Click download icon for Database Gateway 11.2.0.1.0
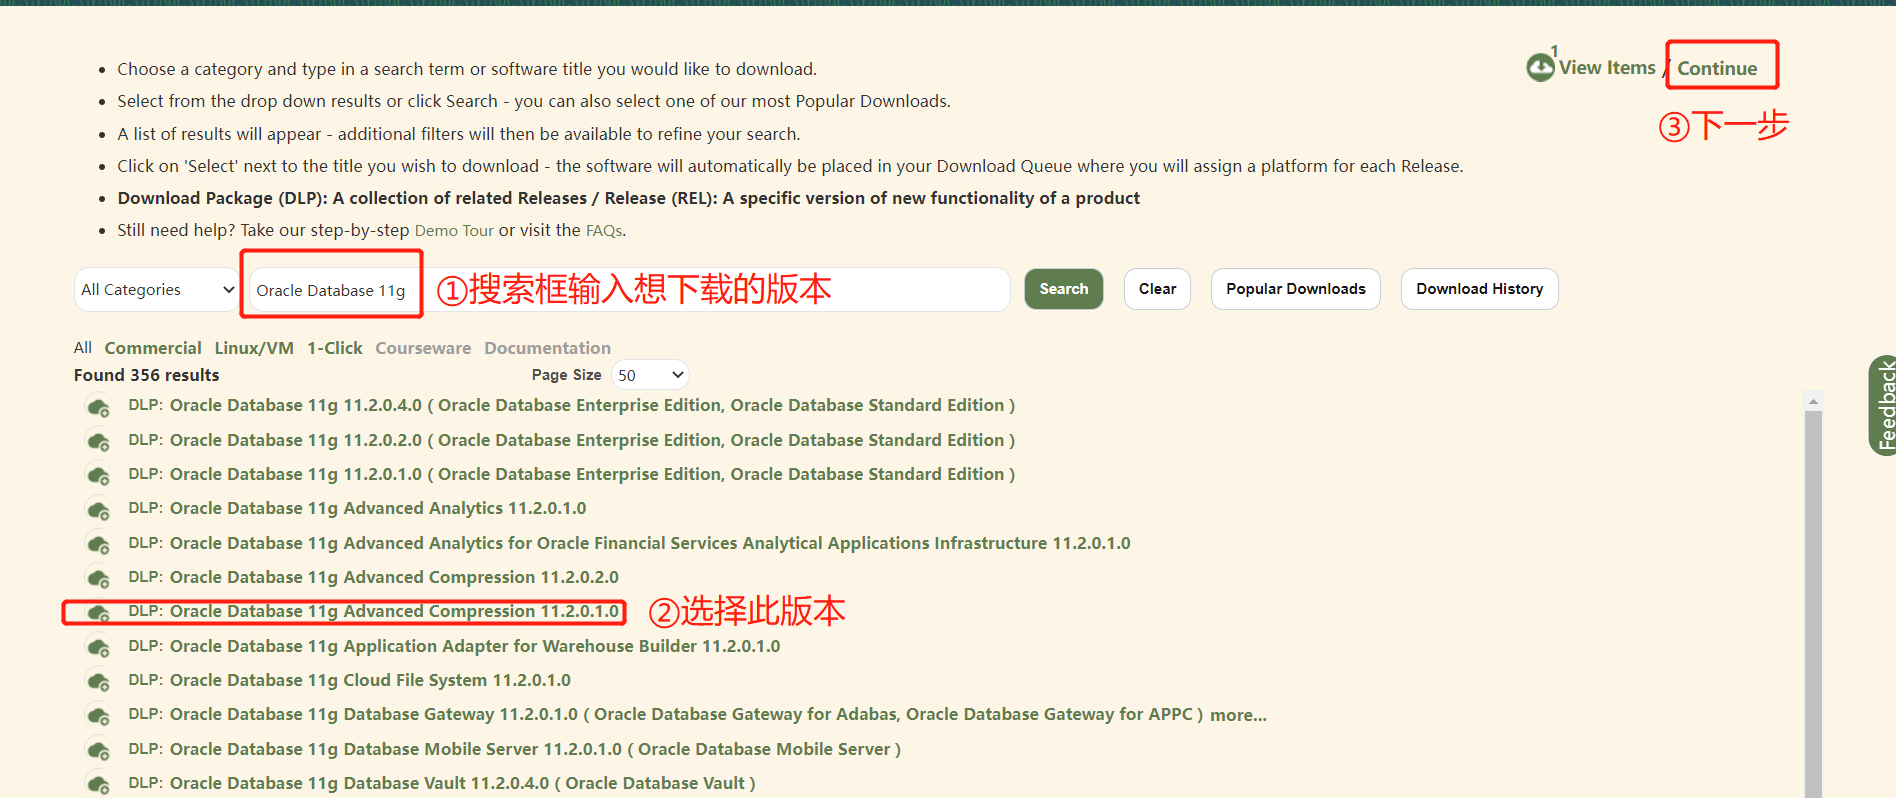 click(x=98, y=716)
